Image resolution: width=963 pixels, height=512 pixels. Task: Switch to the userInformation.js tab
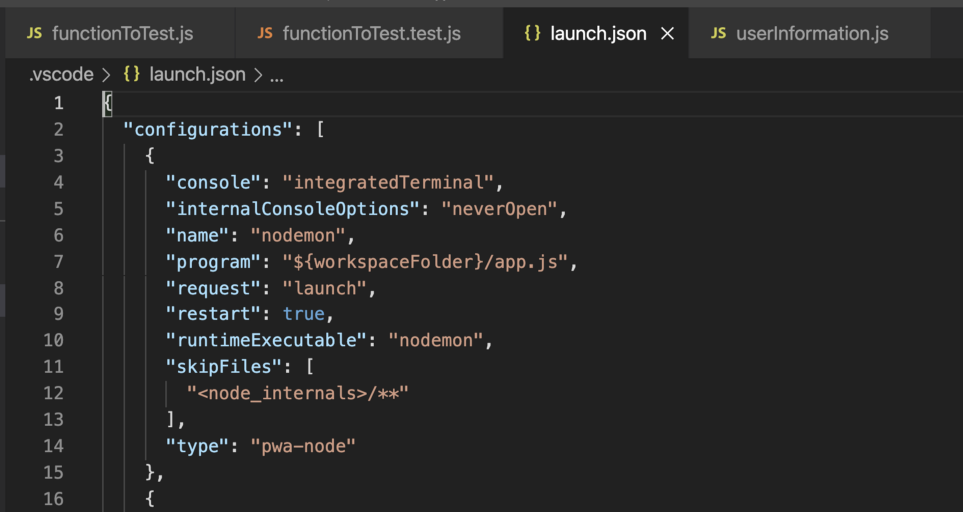pyautogui.click(x=811, y=34)
